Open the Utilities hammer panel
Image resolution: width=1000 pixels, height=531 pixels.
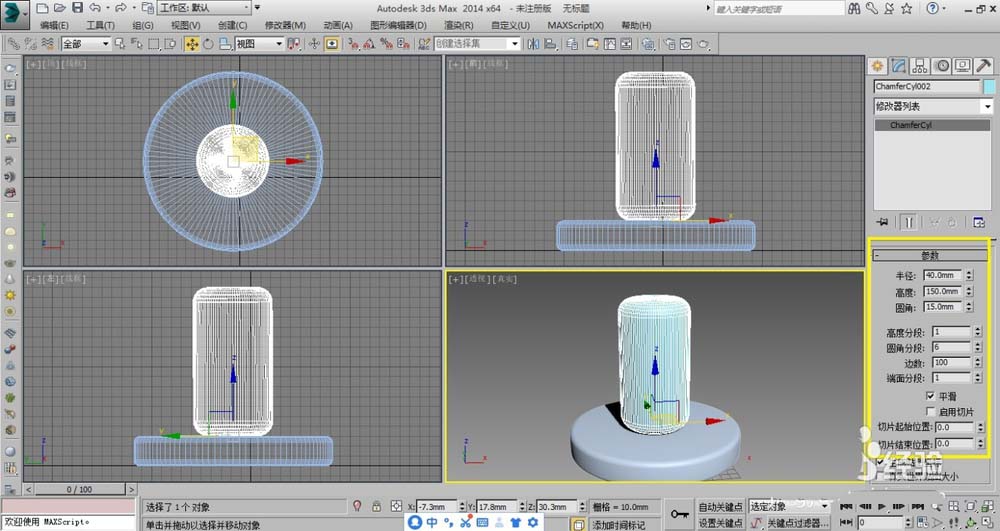pyautogui.click(x=983, y=66)
